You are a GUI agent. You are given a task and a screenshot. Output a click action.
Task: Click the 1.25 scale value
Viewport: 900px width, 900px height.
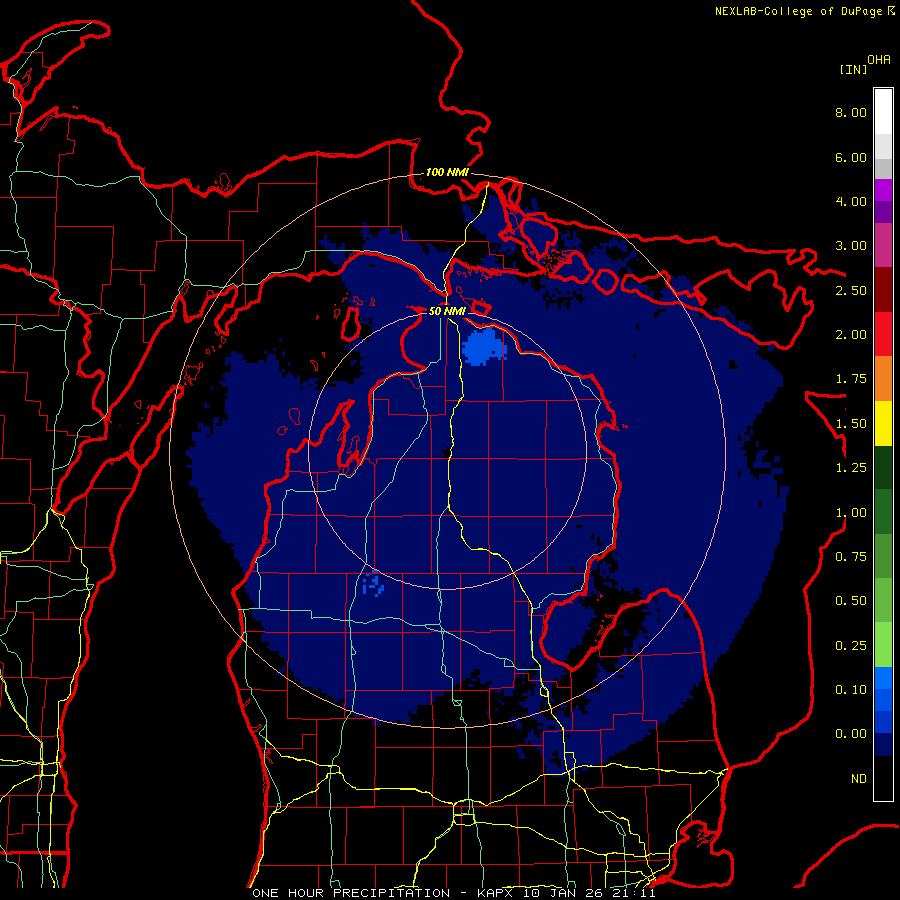point(851,468)
